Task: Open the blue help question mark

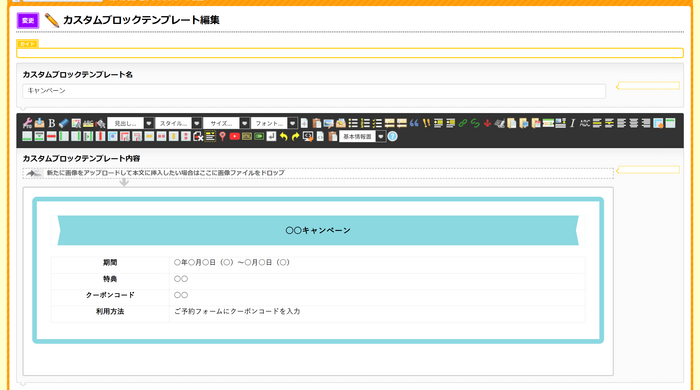Action: click(392, 137)
